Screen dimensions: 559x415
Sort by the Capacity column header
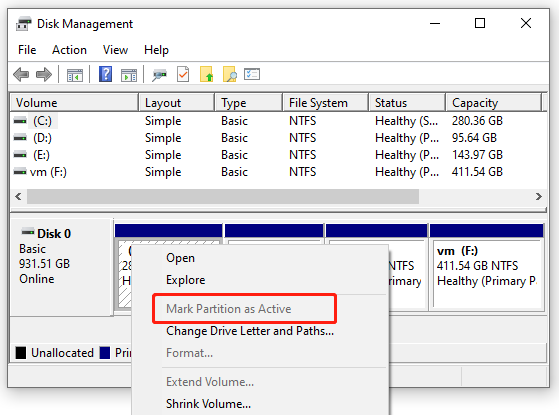(494, 103)
